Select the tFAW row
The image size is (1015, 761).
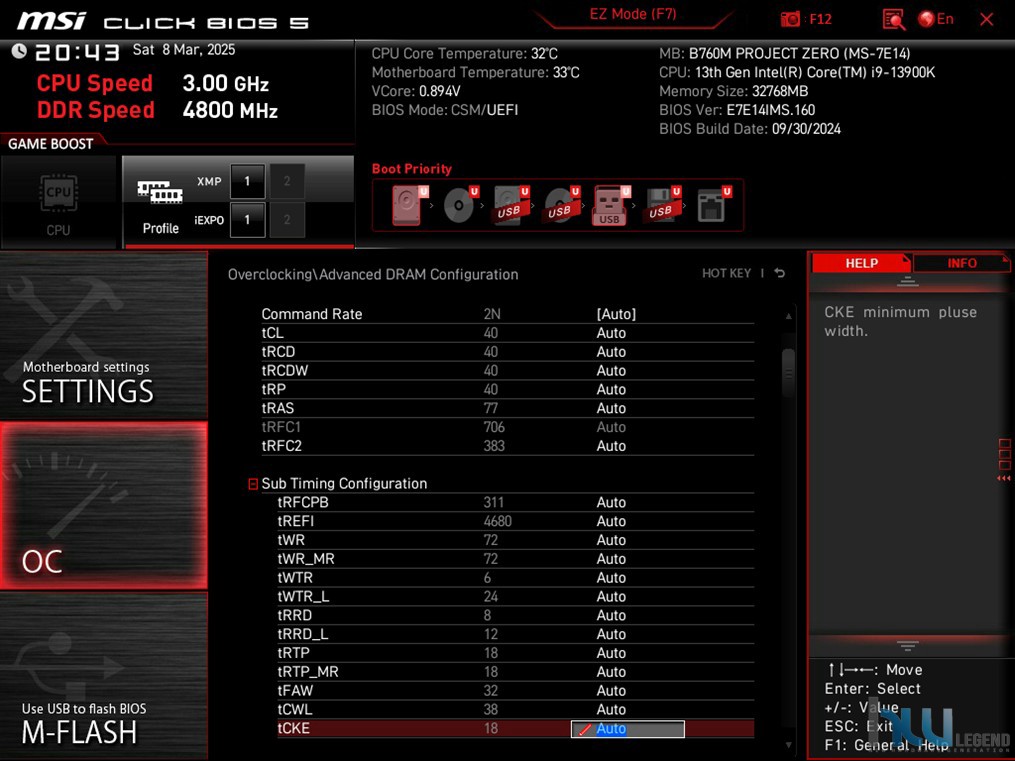click(515, 690)
